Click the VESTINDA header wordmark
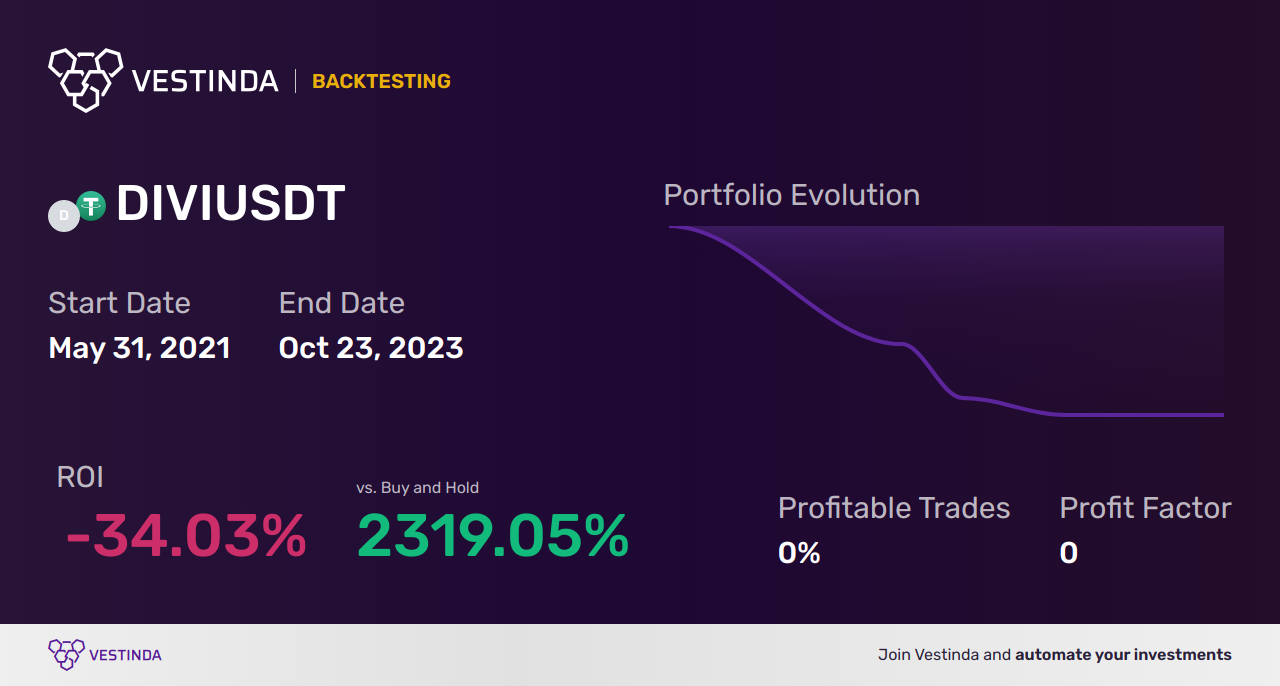The height and width of the screenshot is (686, 1280). click(205, 81)
